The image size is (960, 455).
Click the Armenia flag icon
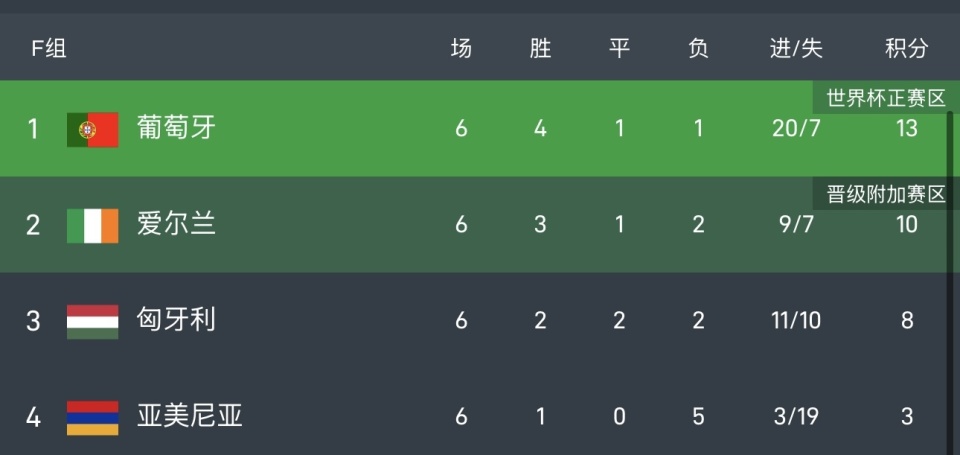point(93,416)
